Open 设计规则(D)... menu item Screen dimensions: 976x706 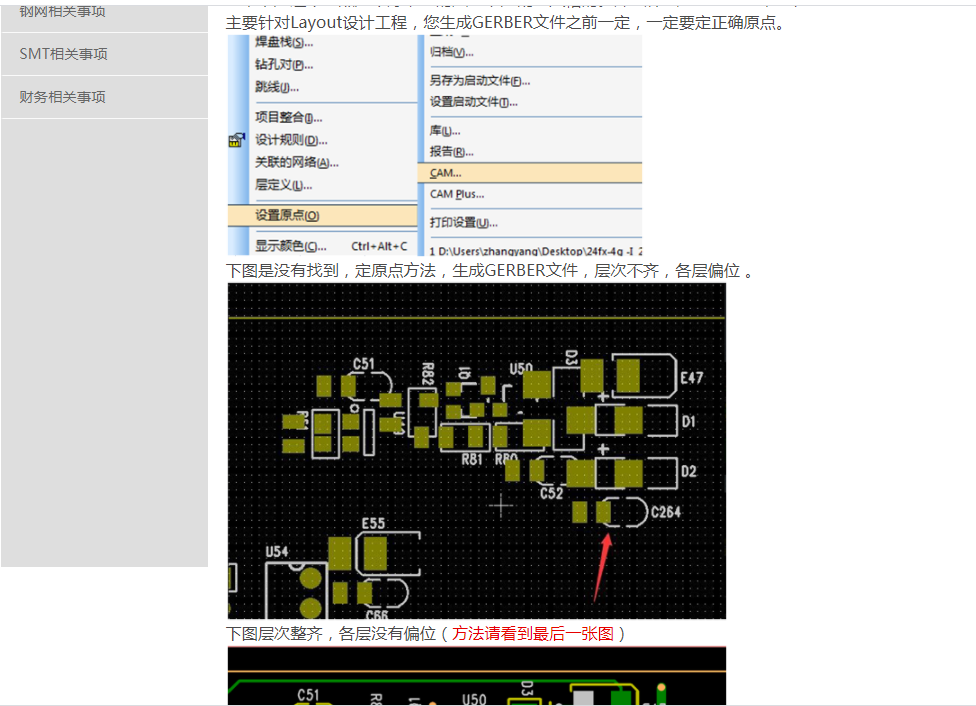[x=291, y=140]
